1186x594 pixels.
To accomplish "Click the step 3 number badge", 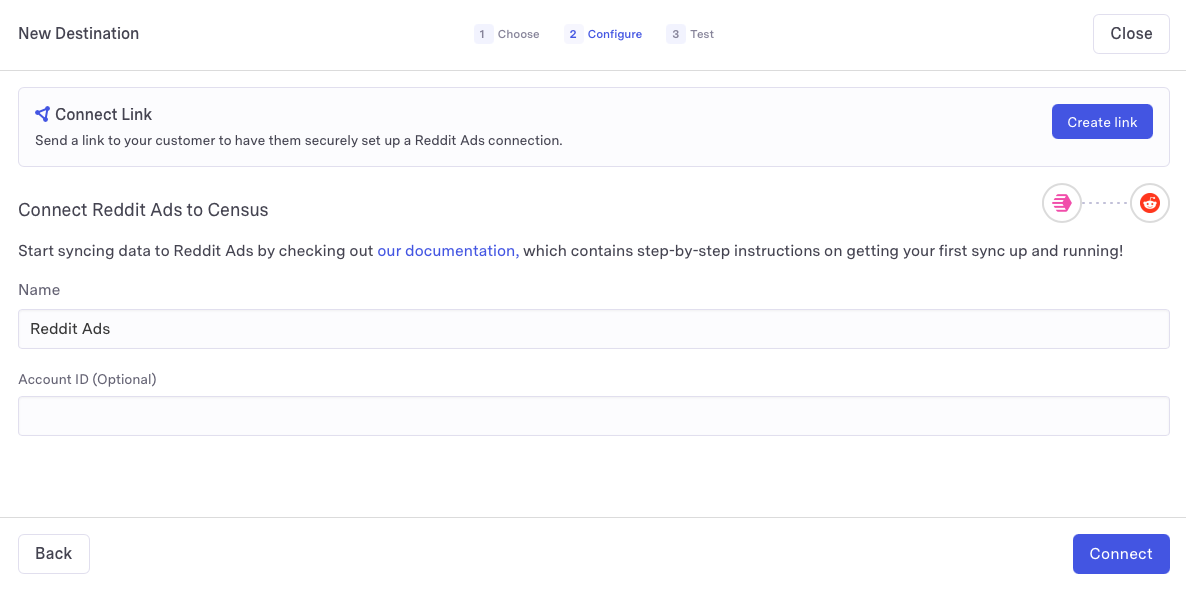I will click(676, 34).
